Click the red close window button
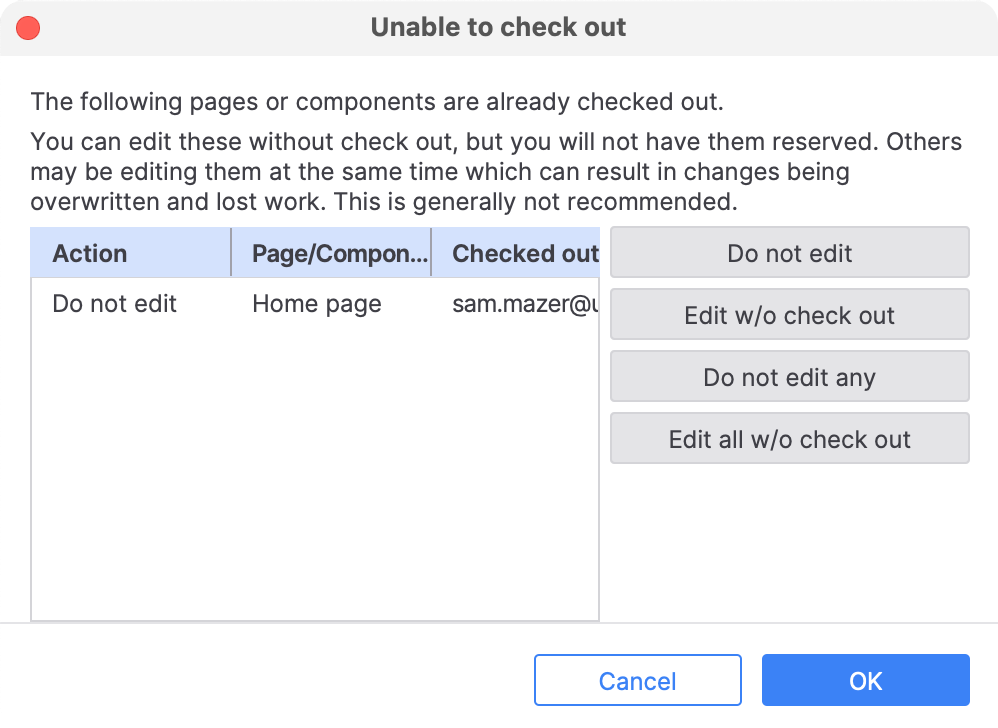998x728 pixels. click(29, 28)
